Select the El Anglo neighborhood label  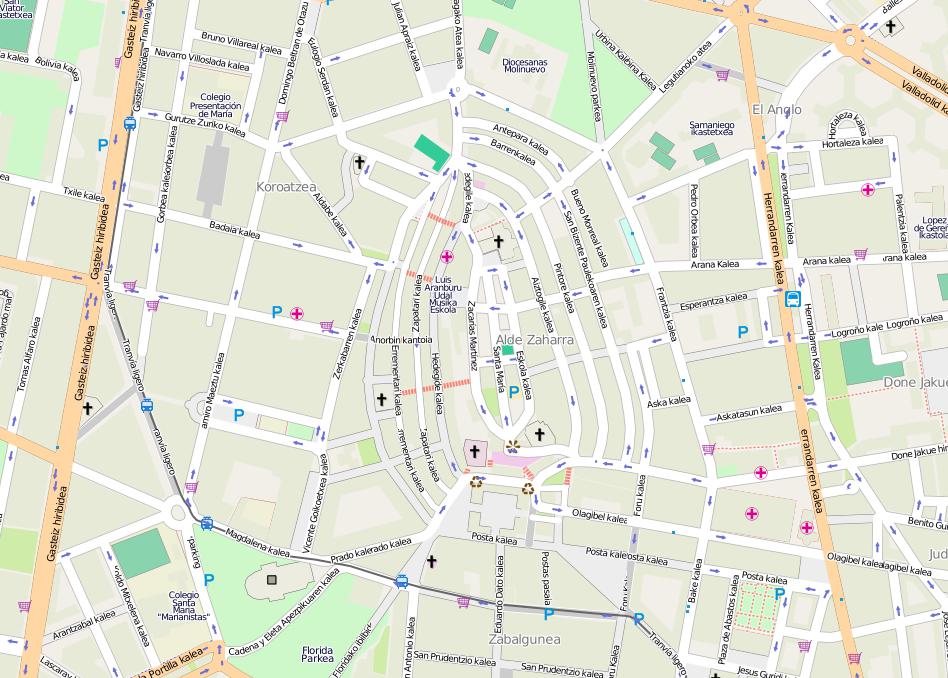[x=770, y=109]
